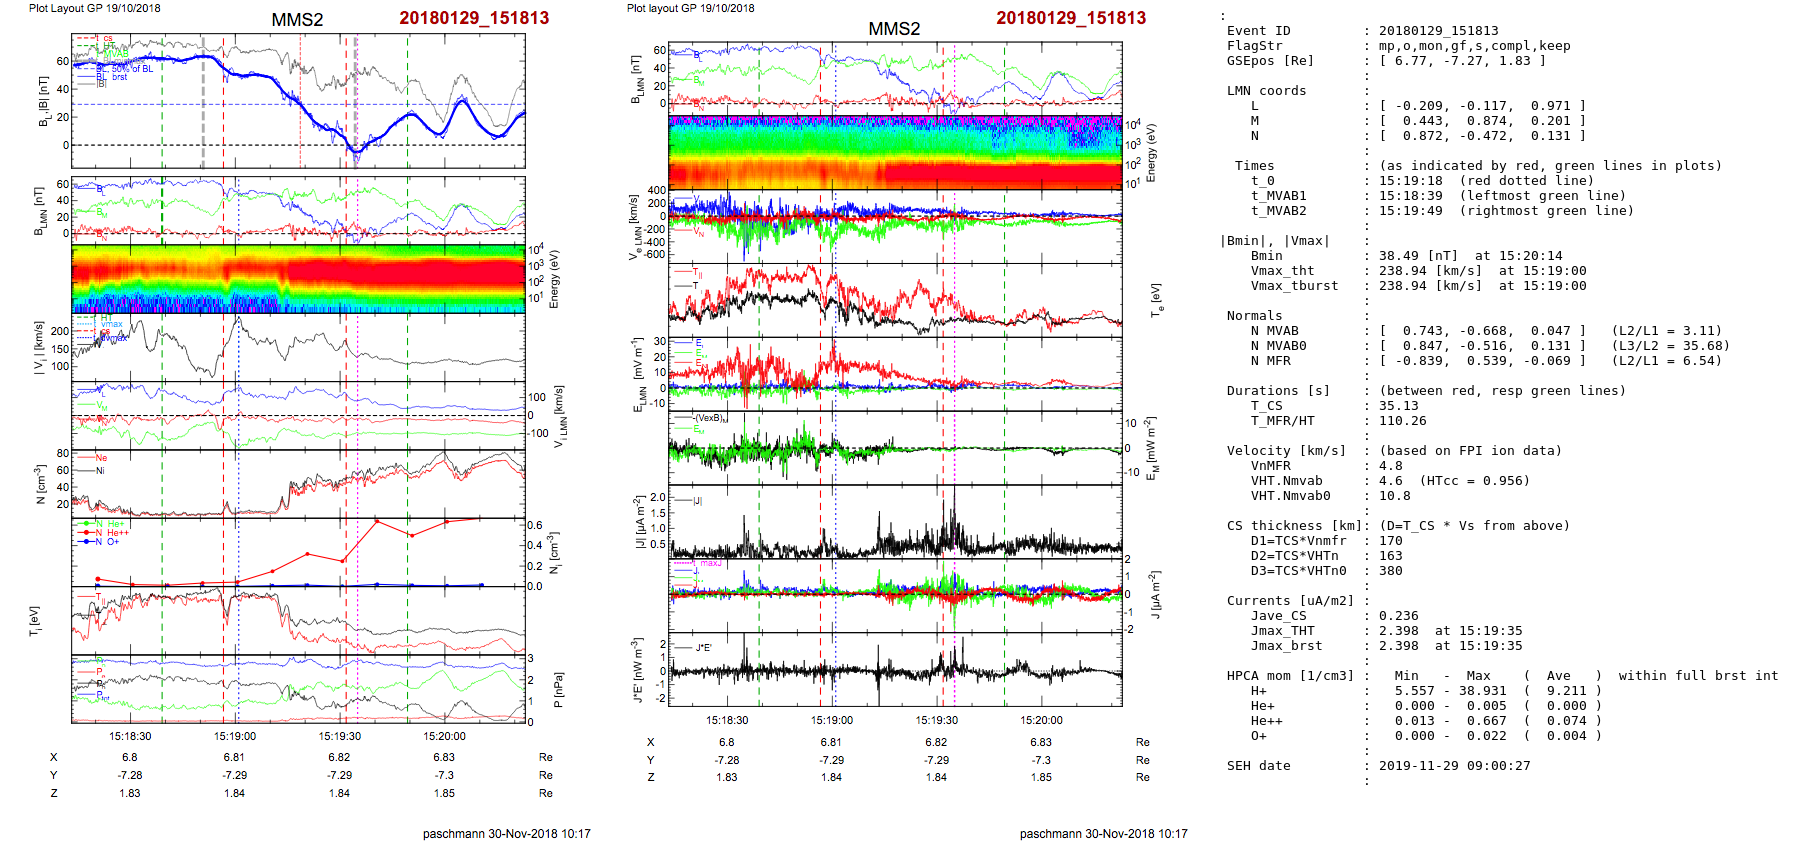Click the 'Durations [s]' heading
Screen dimensions: 1804x841
coord(1279,391)
